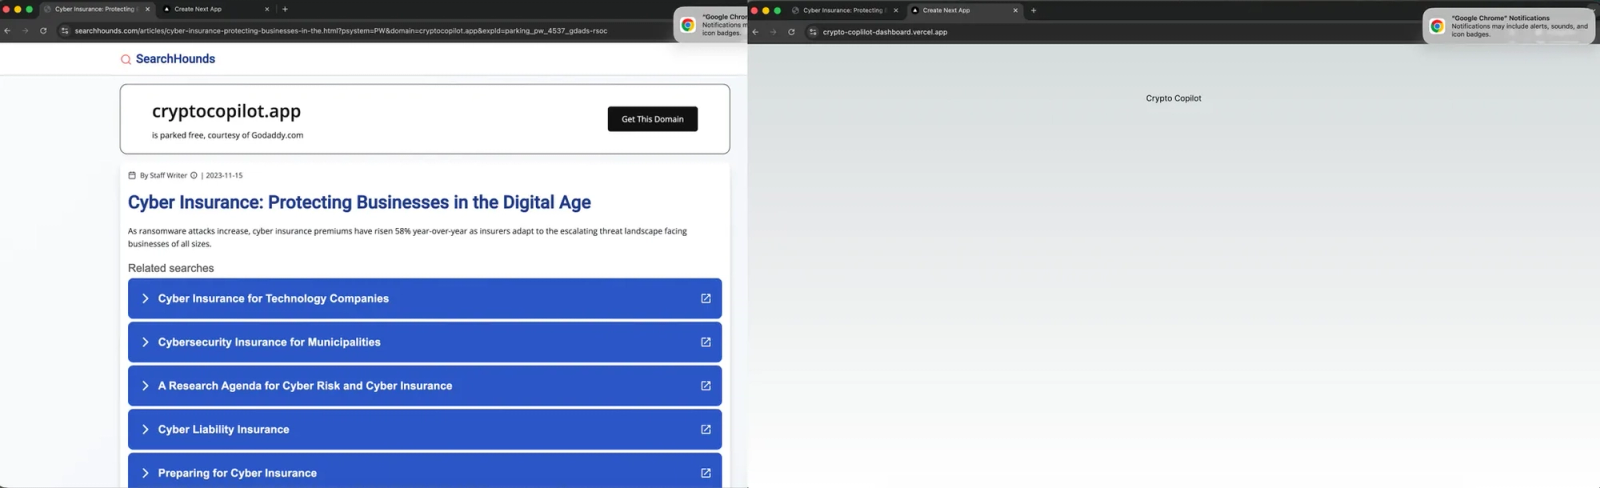Close the Cyber Insurance tab in right window
1600x488 pixels.
click(x=896, y=10)
